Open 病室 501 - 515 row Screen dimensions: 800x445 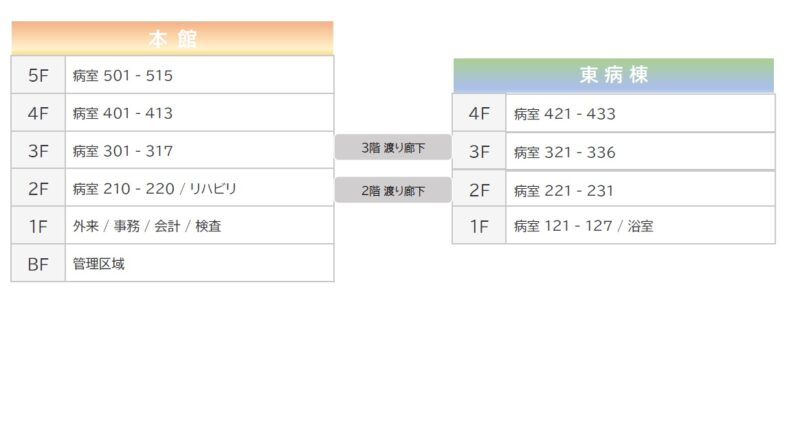(199, 75)
